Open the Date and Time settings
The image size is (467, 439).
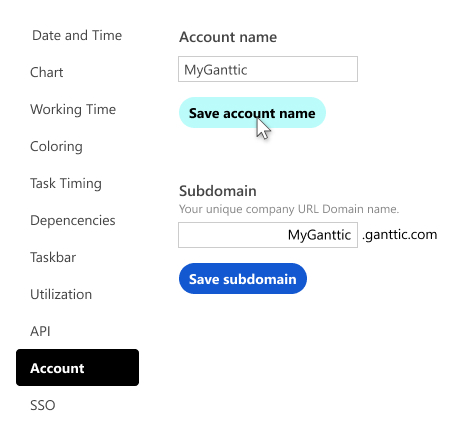77,35
